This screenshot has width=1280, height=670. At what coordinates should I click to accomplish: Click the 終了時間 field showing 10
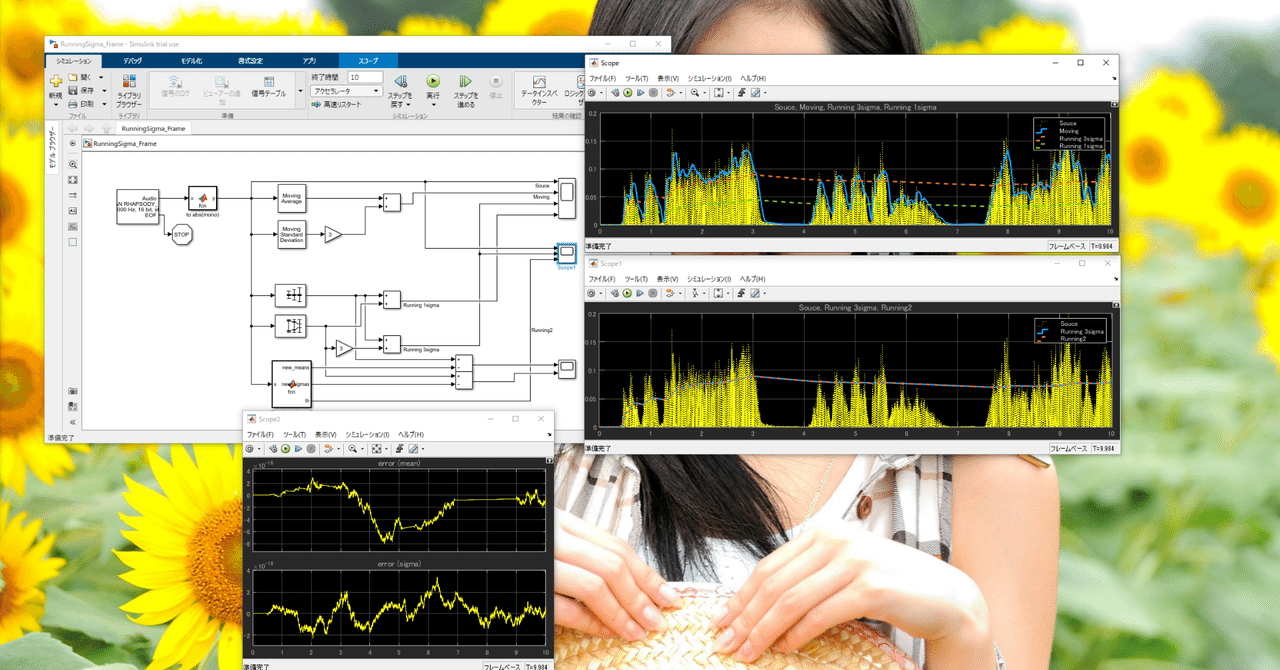(366, 77)
